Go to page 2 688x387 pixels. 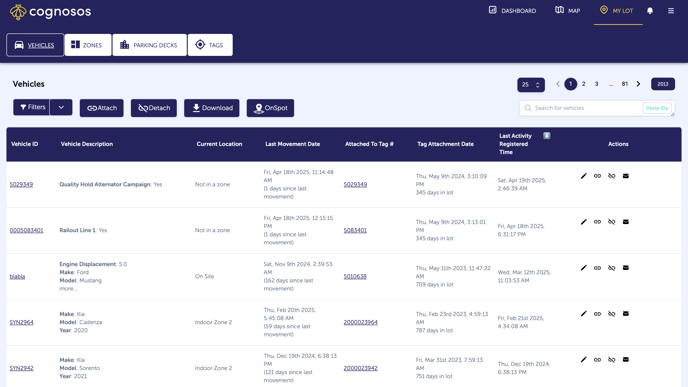coord(584,84)
